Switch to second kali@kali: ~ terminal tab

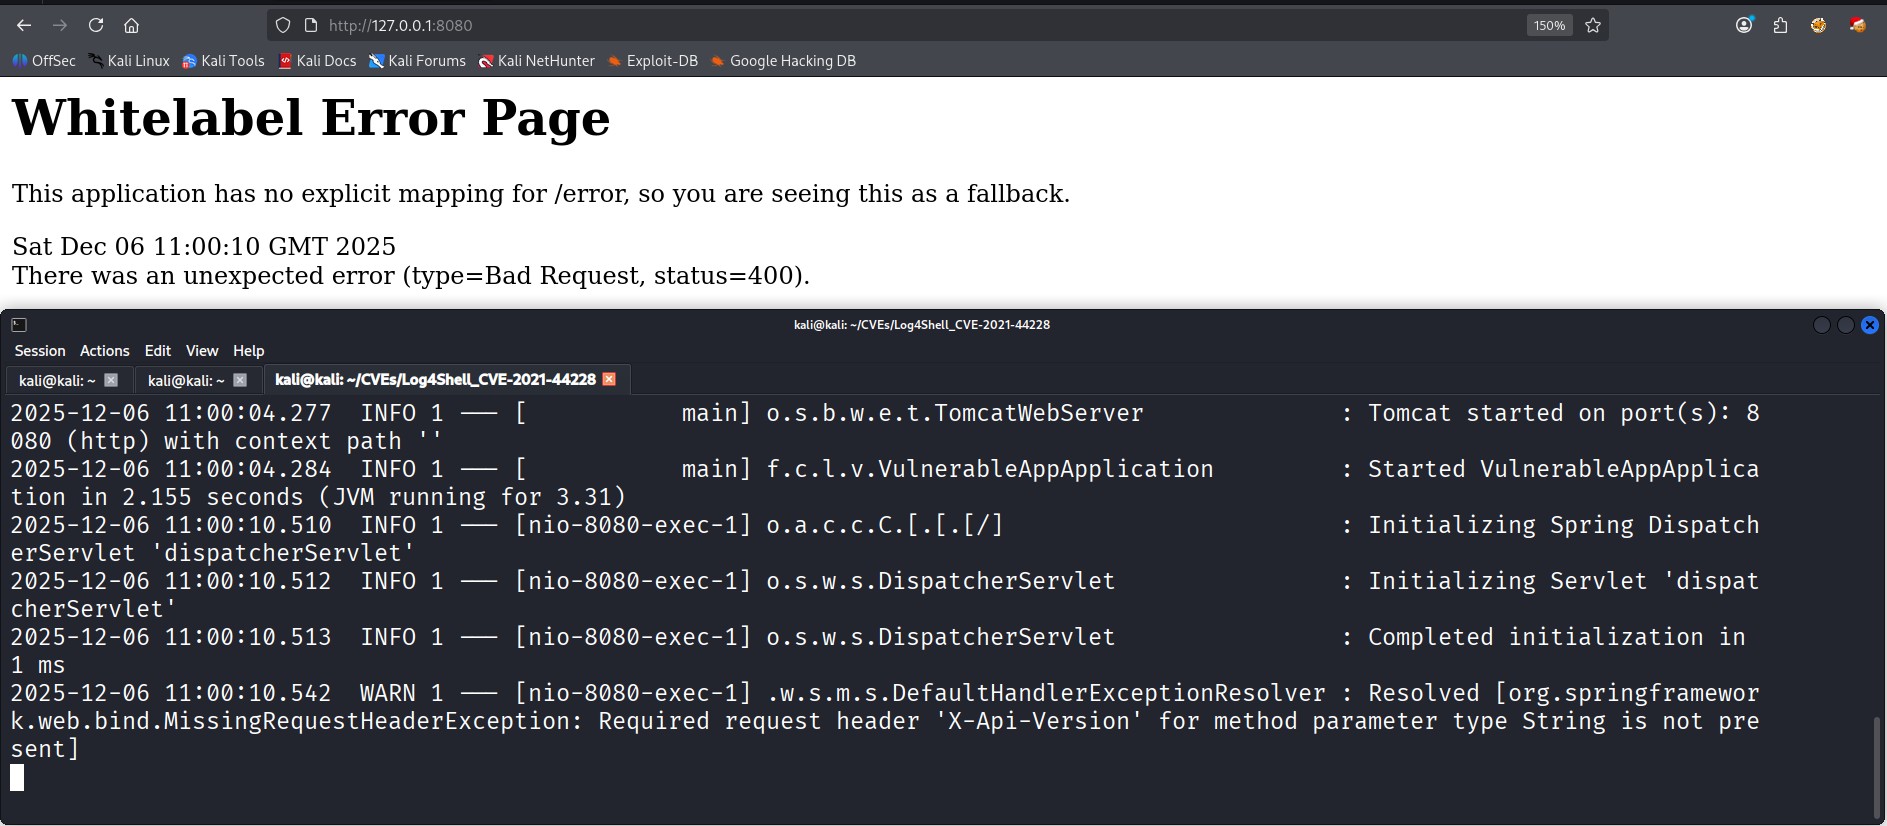[x=186, y=380]
